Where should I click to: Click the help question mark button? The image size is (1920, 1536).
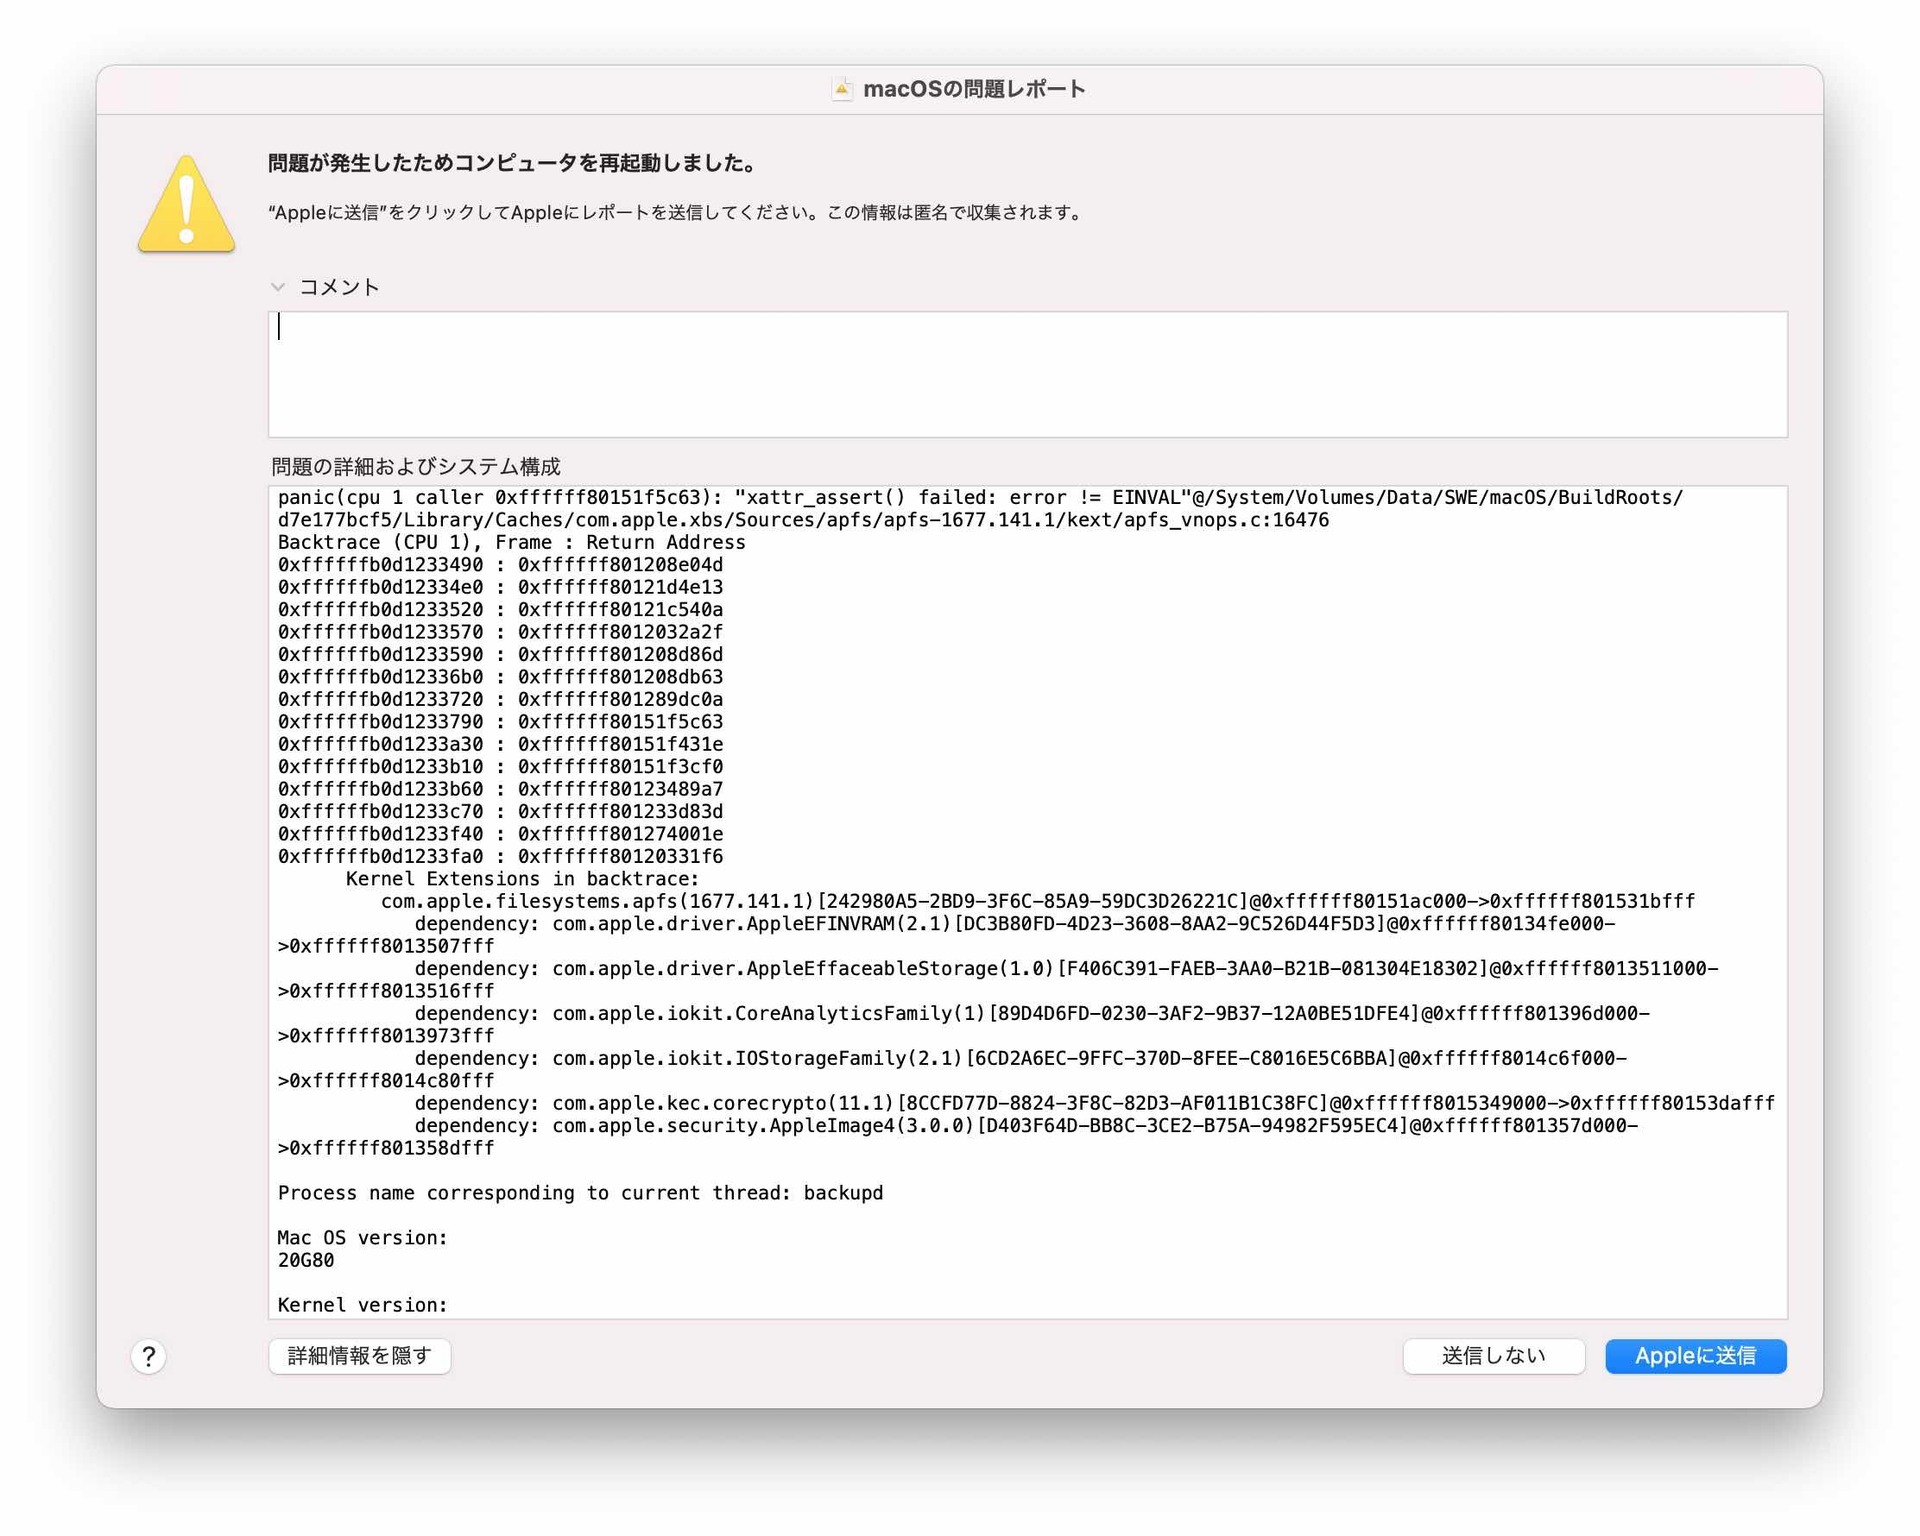[x=149, y=1356]
